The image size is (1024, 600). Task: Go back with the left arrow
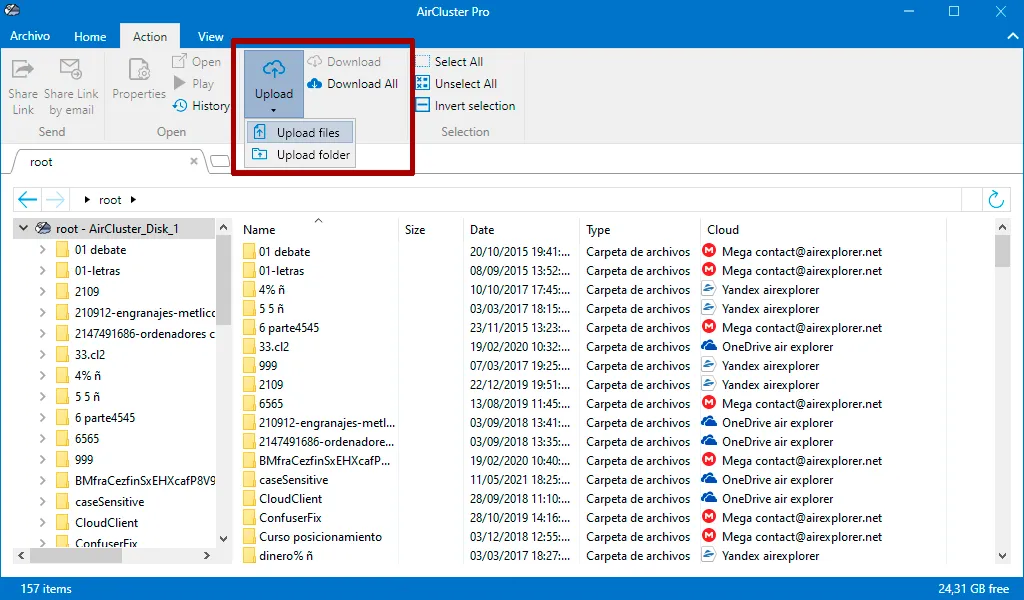click(27, 199)
